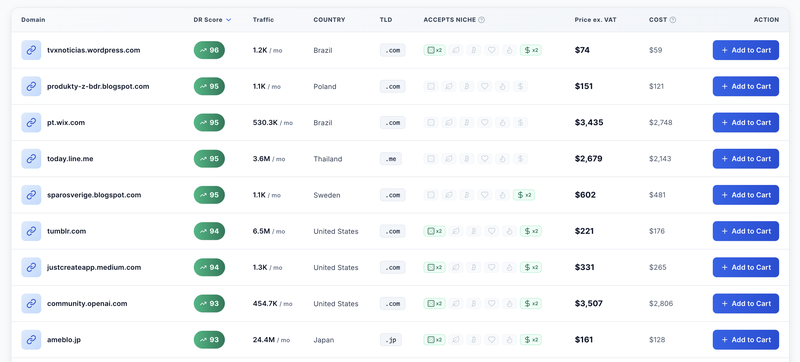Click the $2,679 price for today.line.me

coord(588,159)
